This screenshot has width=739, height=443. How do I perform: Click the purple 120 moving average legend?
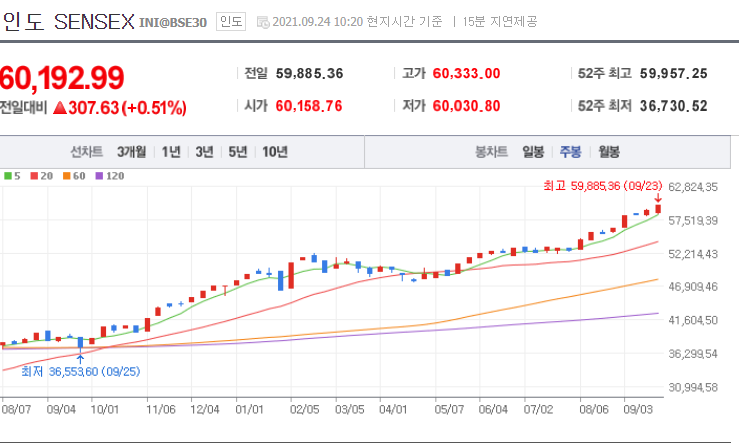click(108, 176)
